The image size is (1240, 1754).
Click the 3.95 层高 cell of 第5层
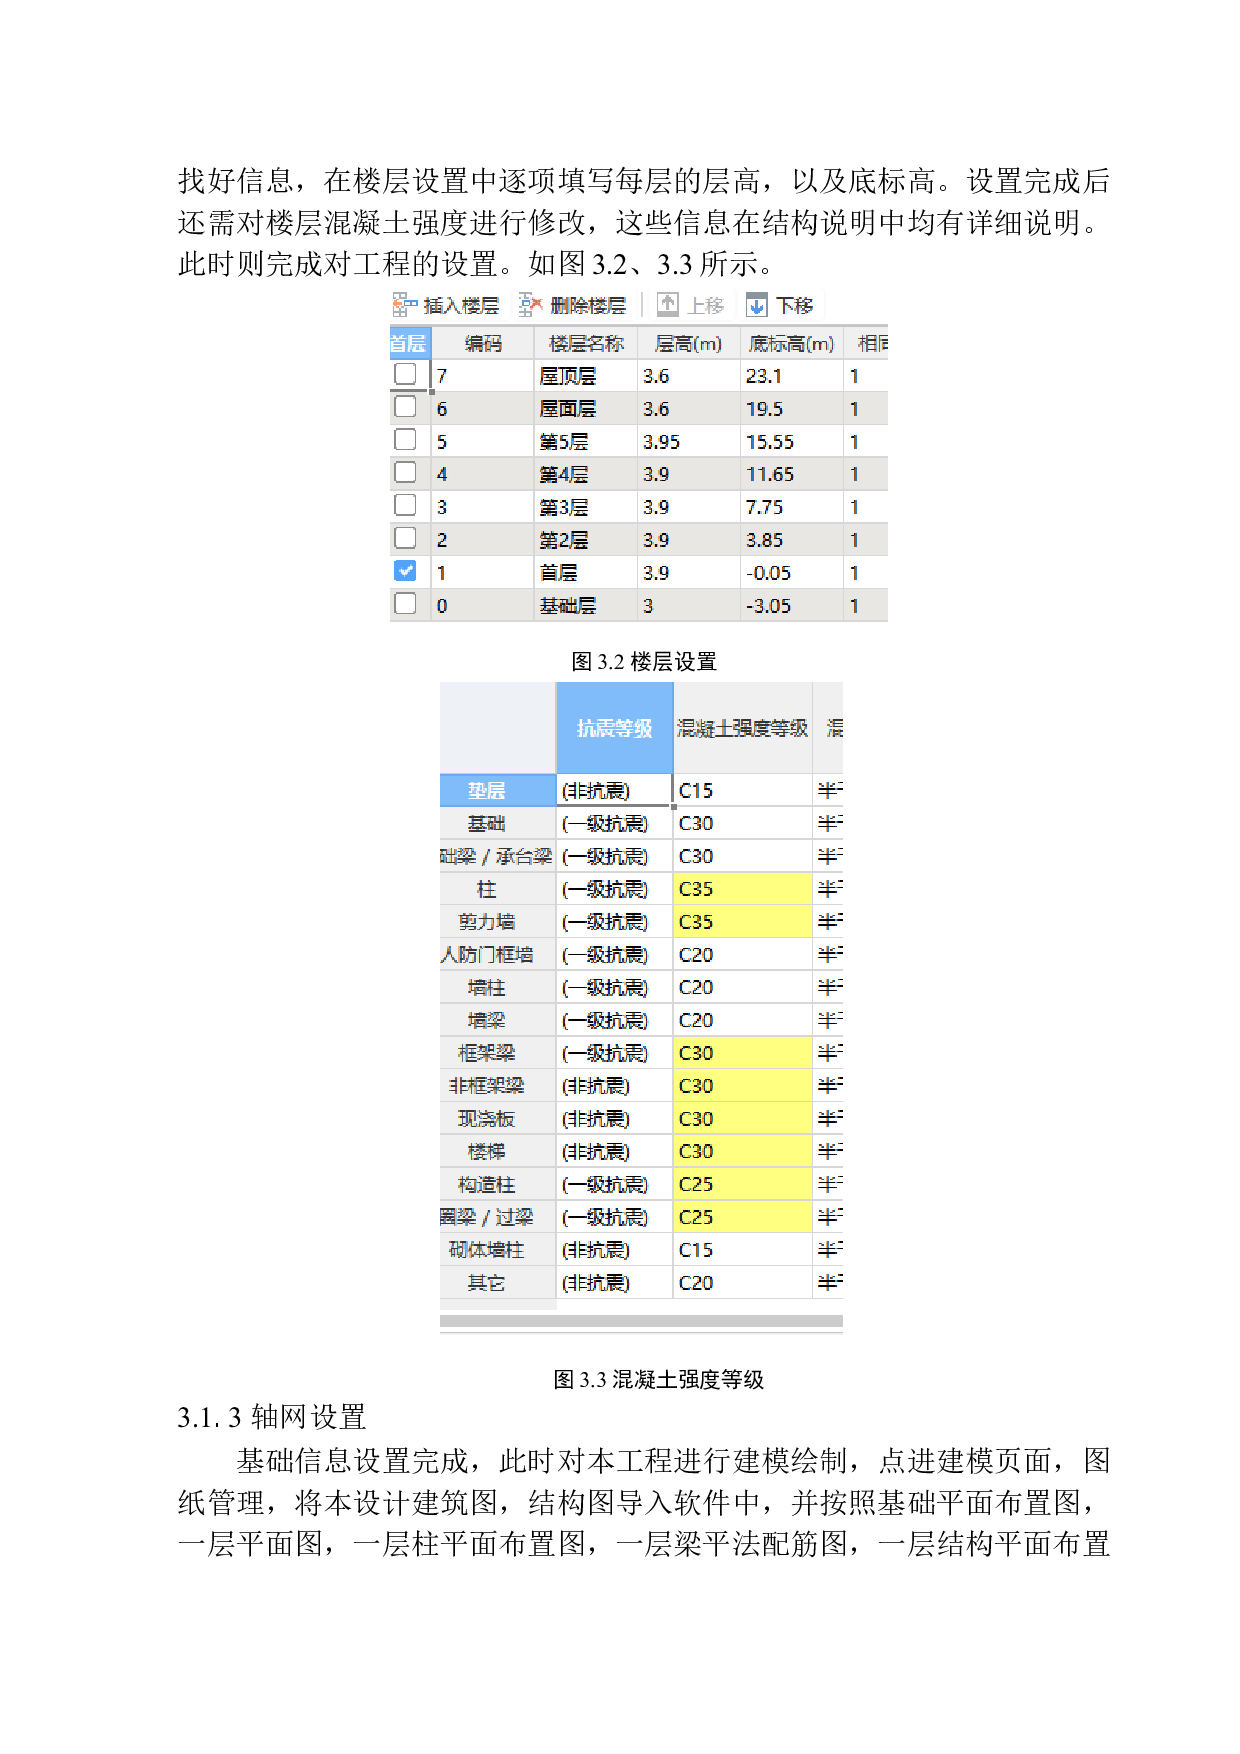click(689, 441)
